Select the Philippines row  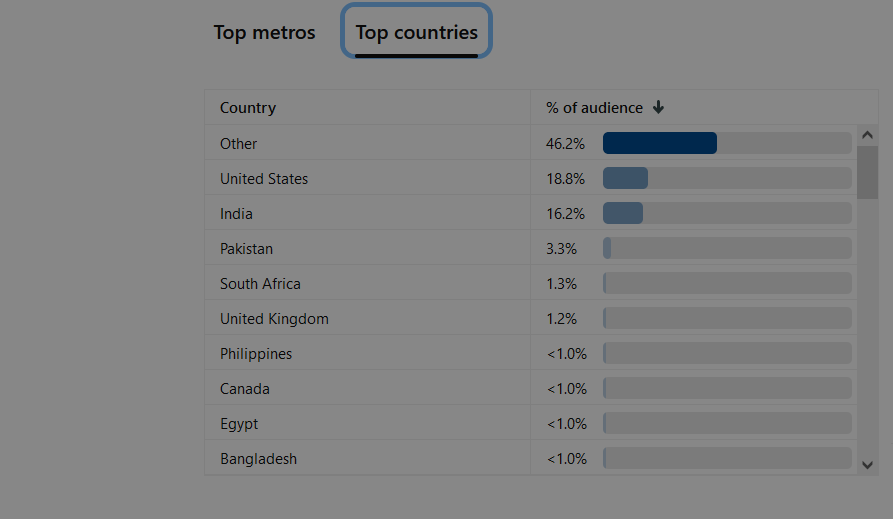(x=531, y=353)
